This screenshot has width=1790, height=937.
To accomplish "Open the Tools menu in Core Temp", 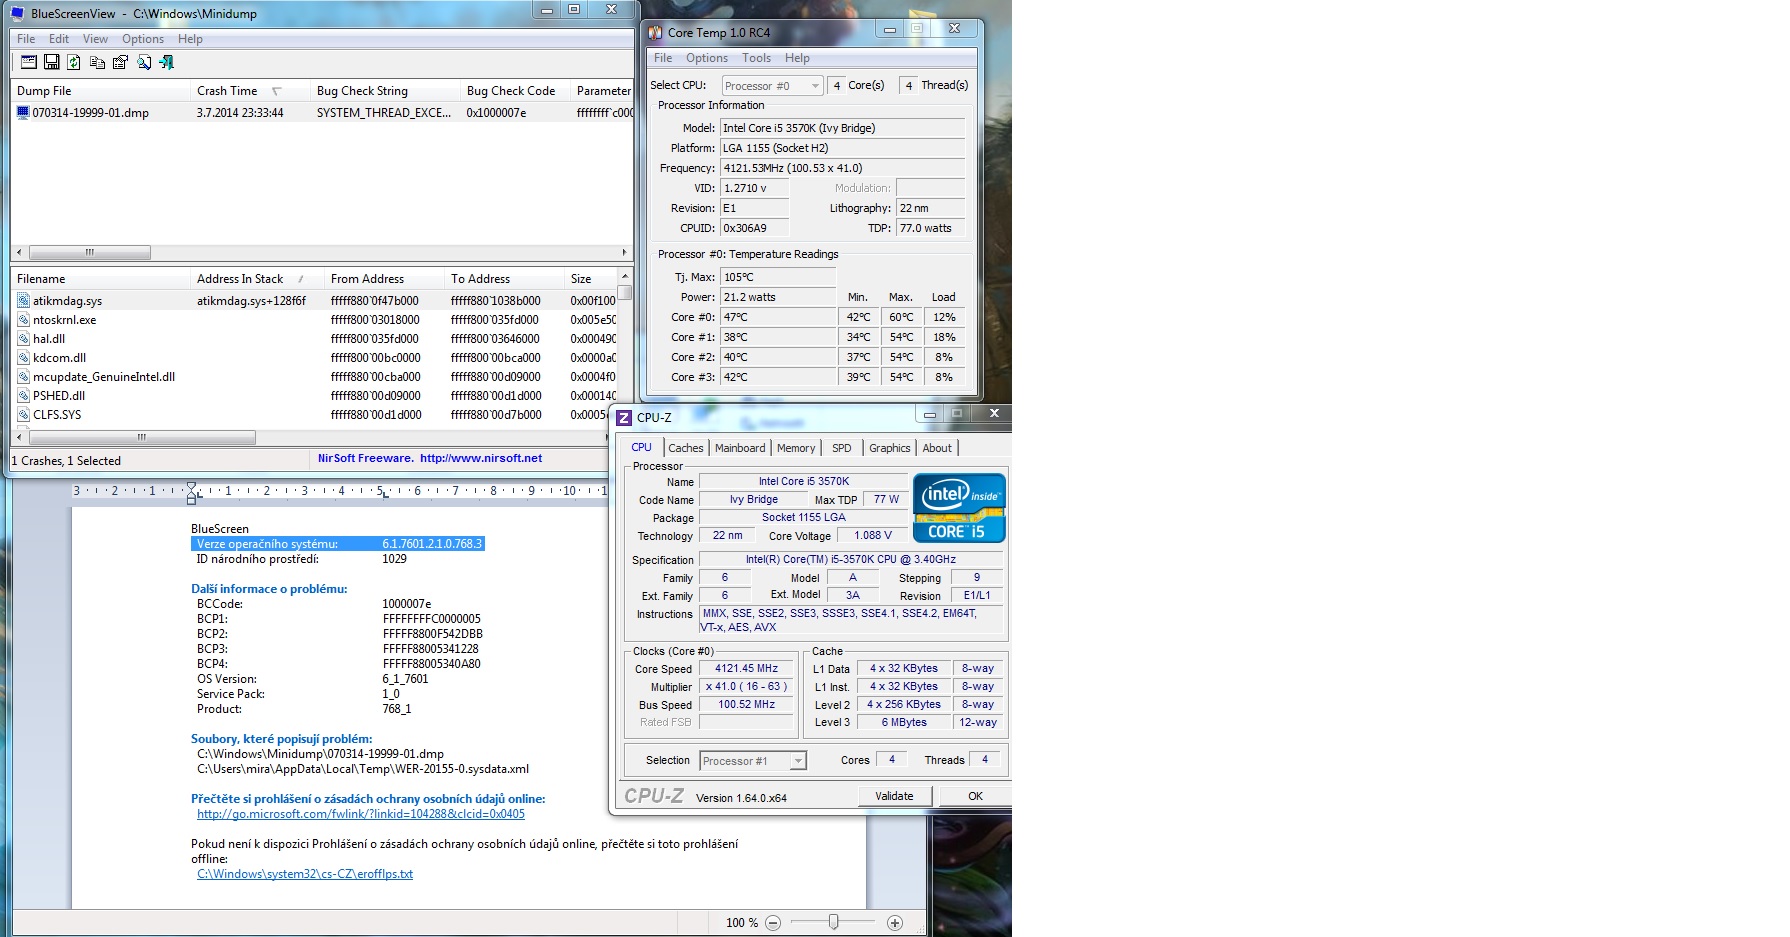I will pyautogui.click(x=756, y=58).
